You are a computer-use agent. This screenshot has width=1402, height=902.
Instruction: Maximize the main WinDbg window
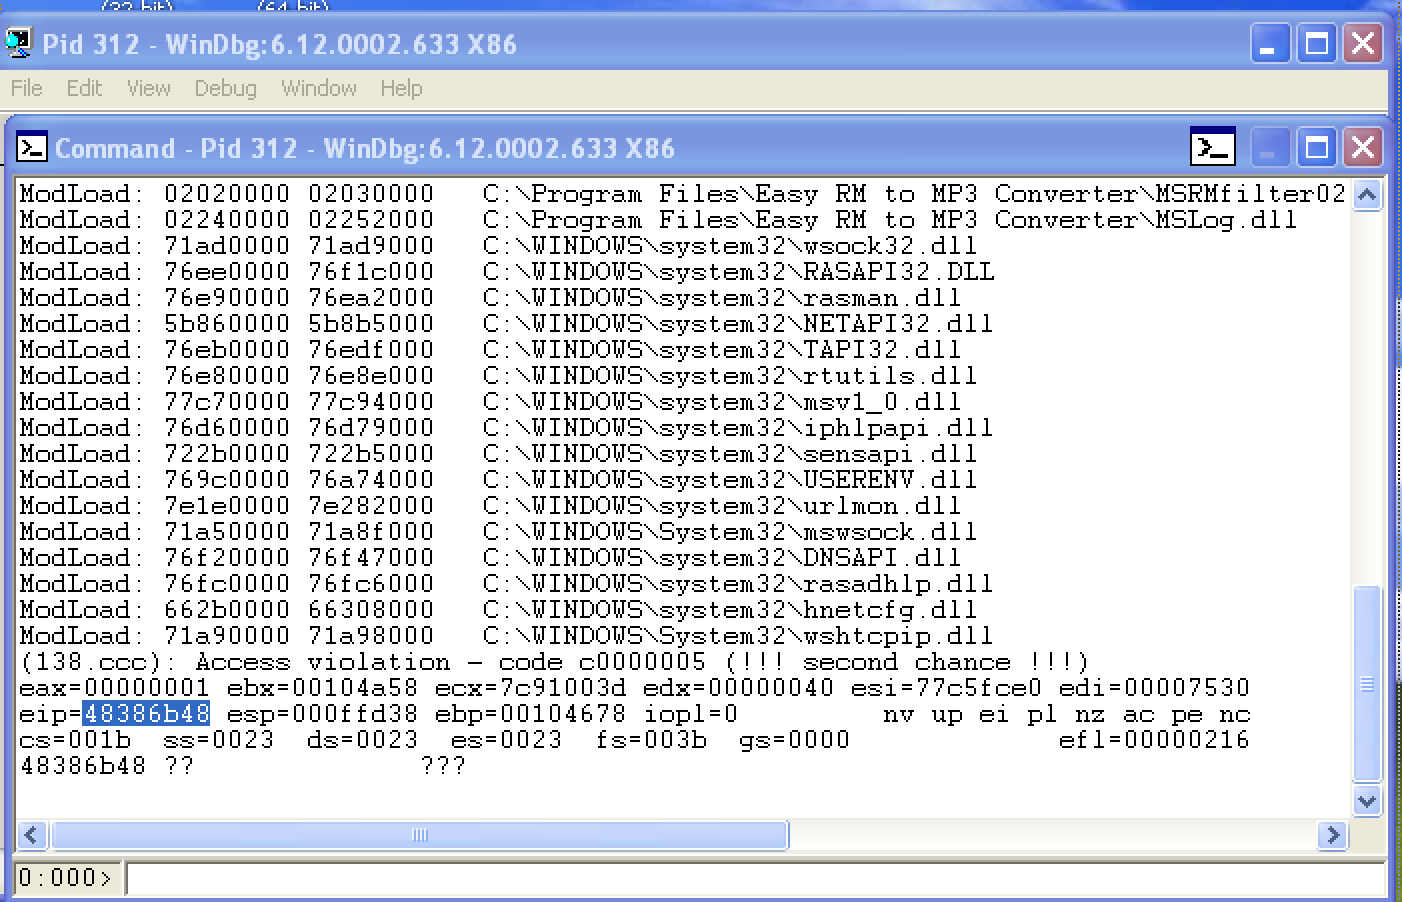pos(1316,44)
